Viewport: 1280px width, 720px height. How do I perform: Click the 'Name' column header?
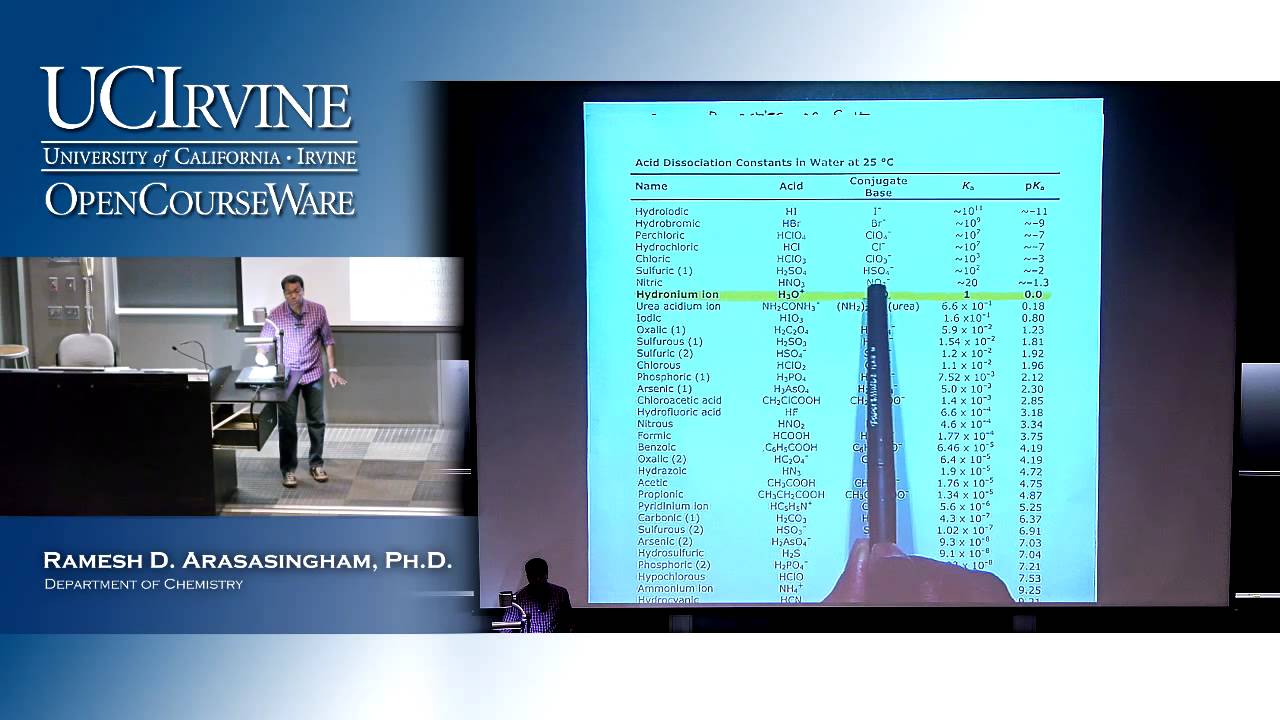click(651, 186)
